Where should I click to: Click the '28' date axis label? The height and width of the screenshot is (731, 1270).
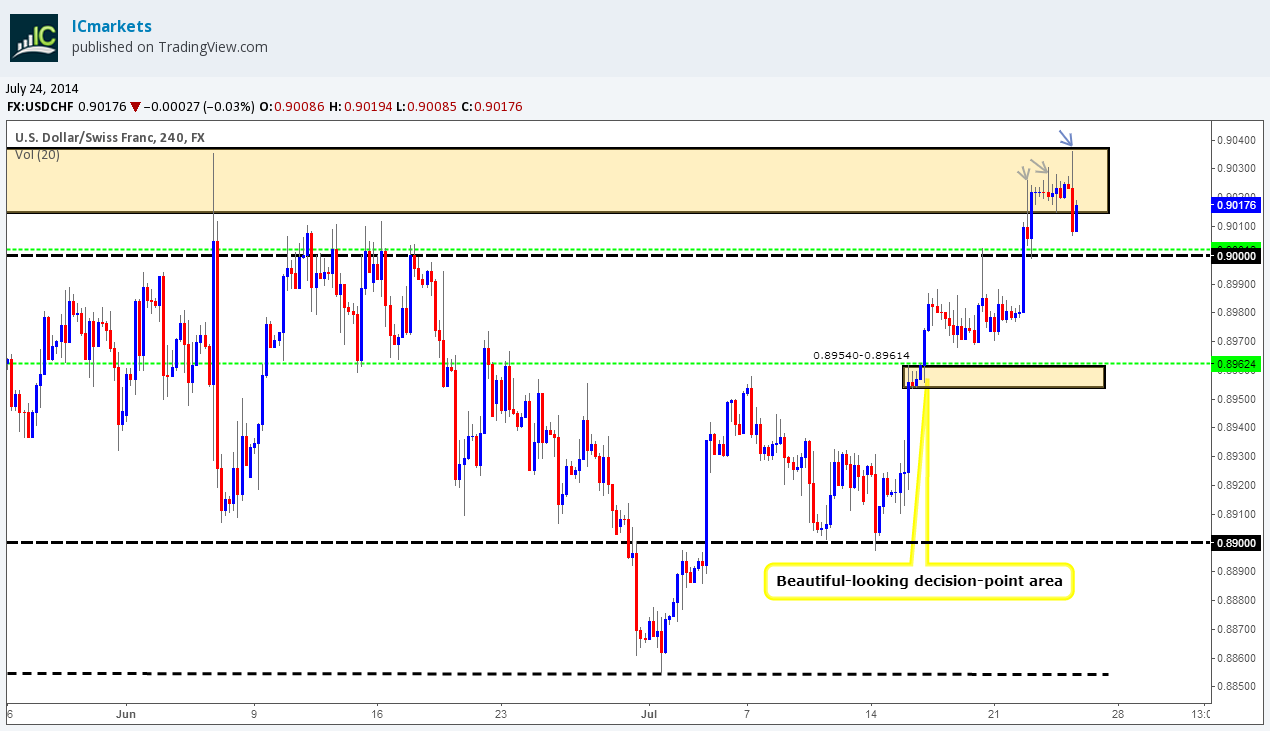click(x=1118, y=714)
